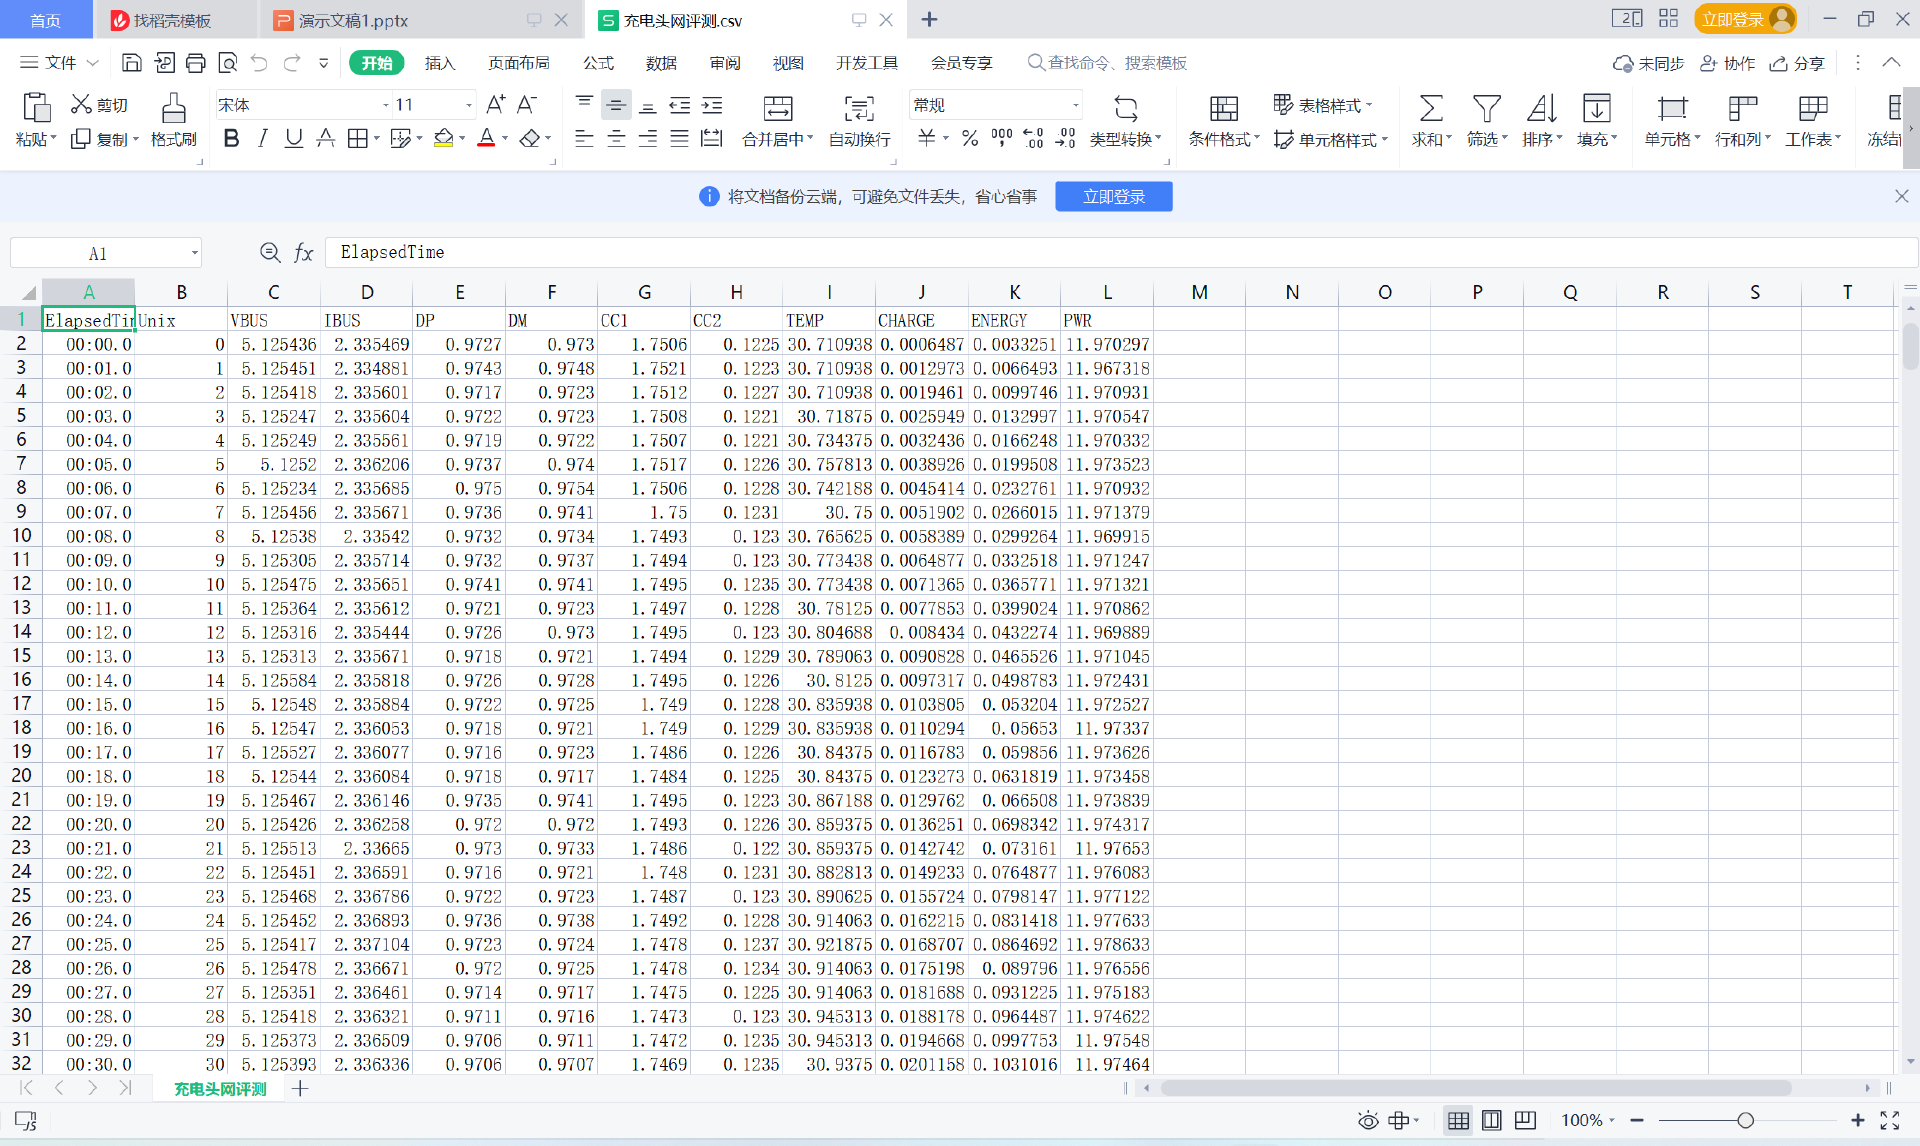Screen dimensions: 1920x1146
Task: Toggle italic formatting
Action: click(x=262, y=139)
